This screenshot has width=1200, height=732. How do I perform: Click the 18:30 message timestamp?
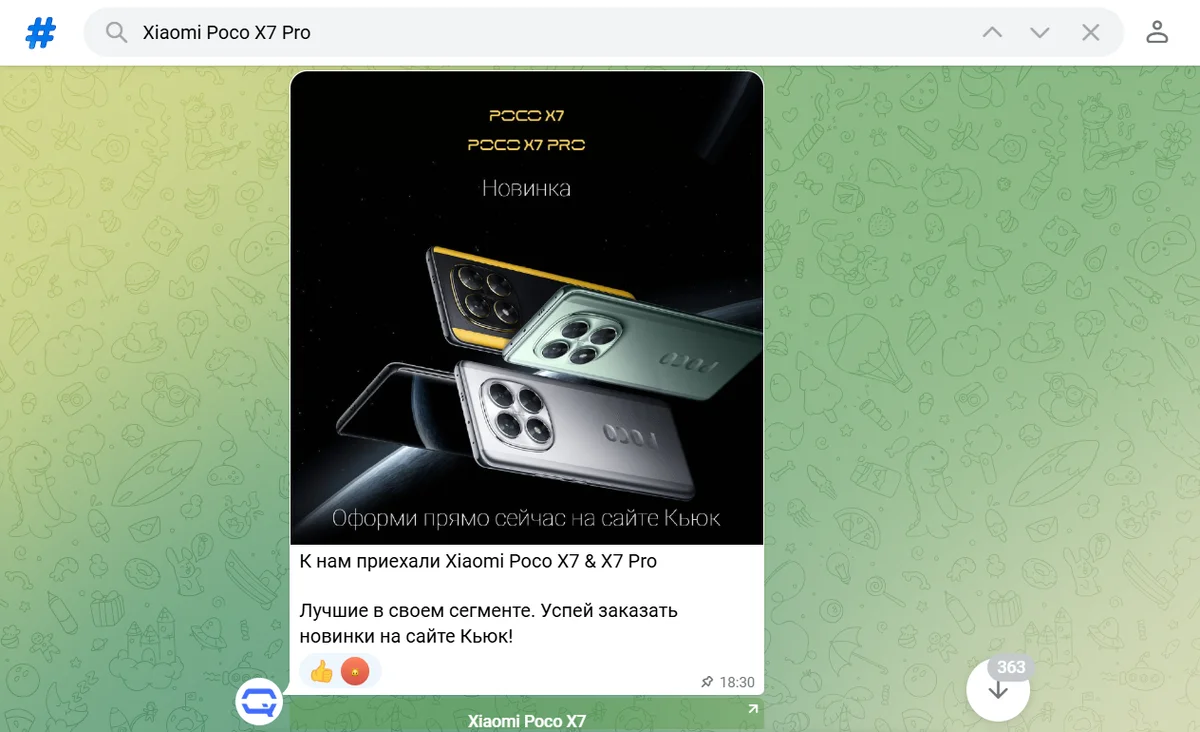pos(737,682)
